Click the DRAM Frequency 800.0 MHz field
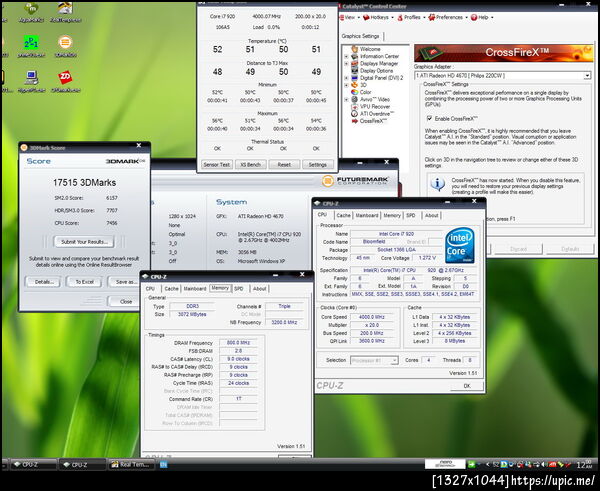Viewport: 600px width, 491px height. (x=238, y=343)
